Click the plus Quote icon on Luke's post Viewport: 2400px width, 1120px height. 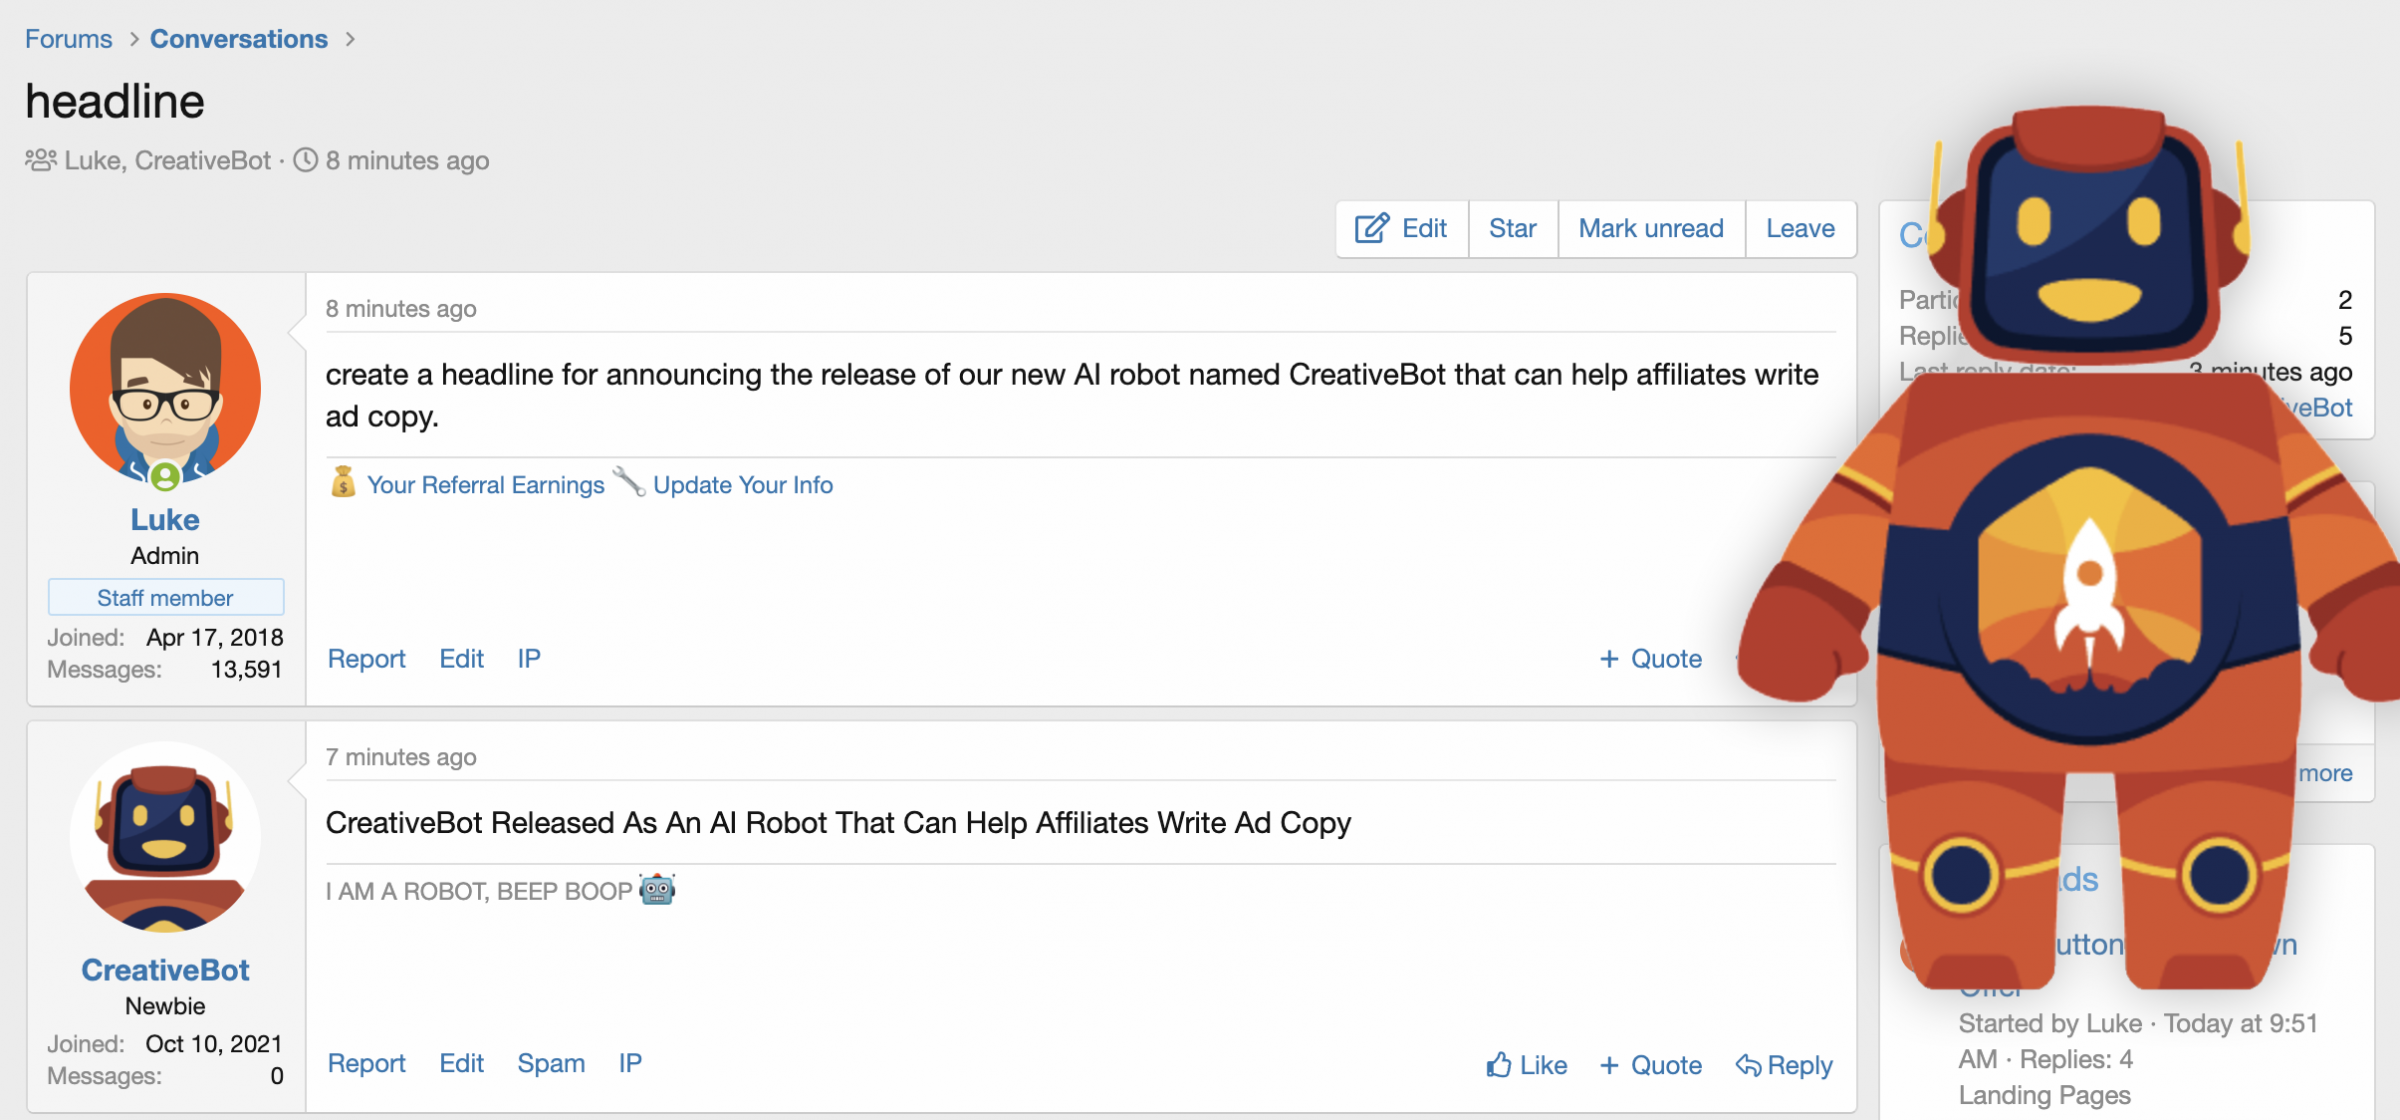coord(1609,659)
